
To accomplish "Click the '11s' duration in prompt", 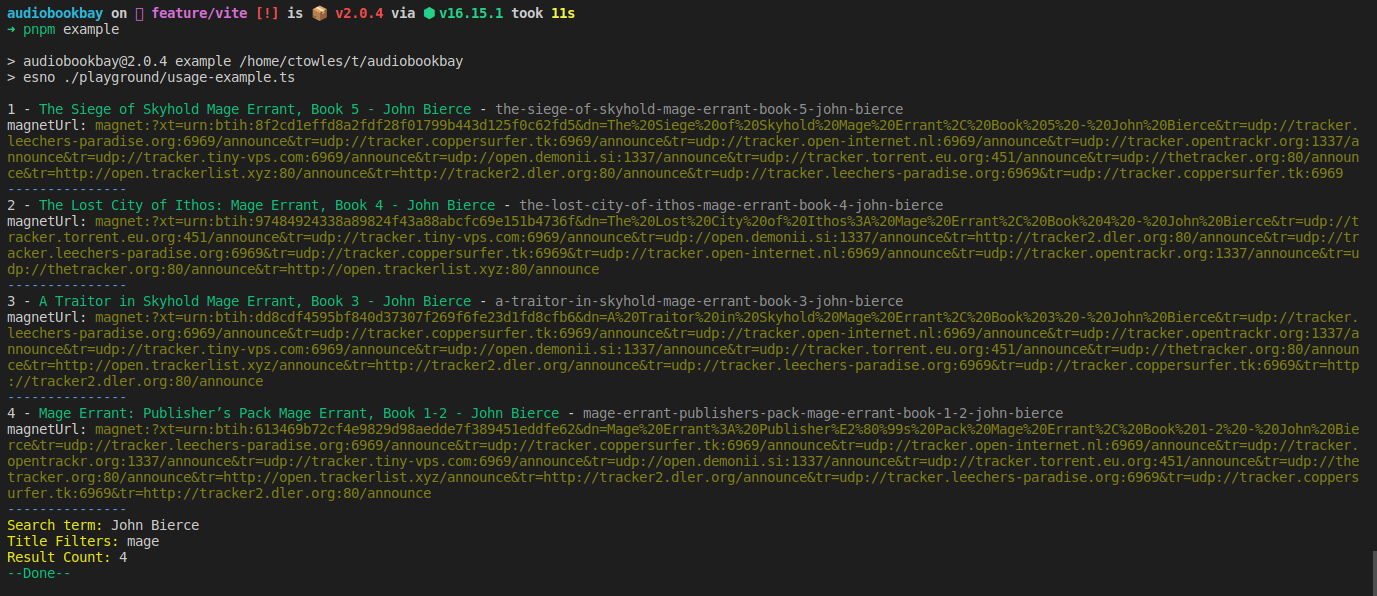I will (x=563, y=13).
